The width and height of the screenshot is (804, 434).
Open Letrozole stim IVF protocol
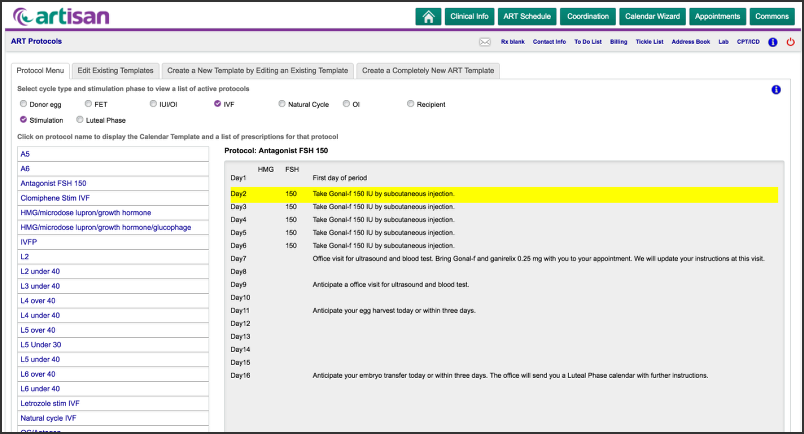coord(113,404)
